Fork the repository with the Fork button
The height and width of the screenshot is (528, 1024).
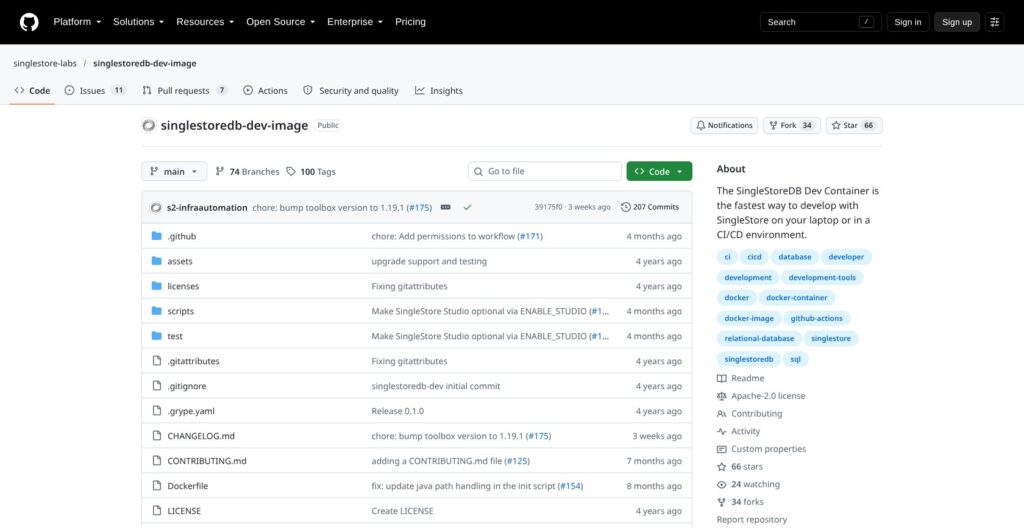point(792,125)
